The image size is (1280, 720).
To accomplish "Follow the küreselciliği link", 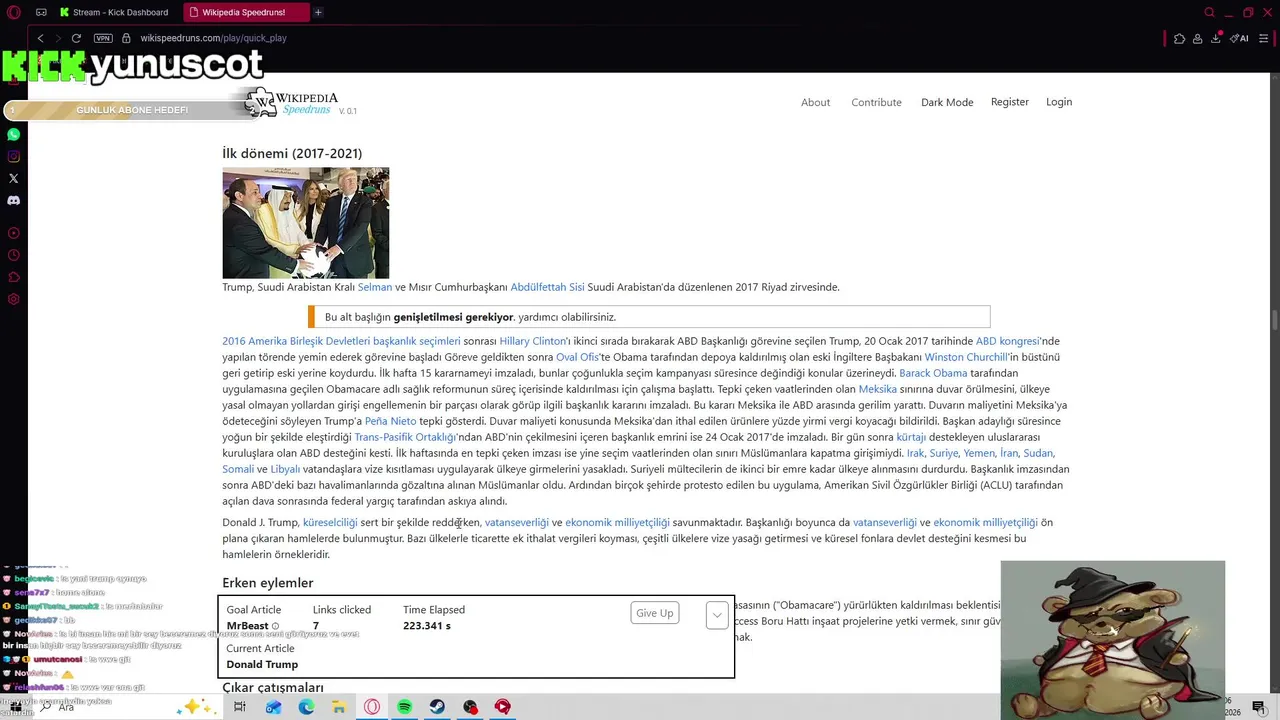I will [x=330, y=522].
